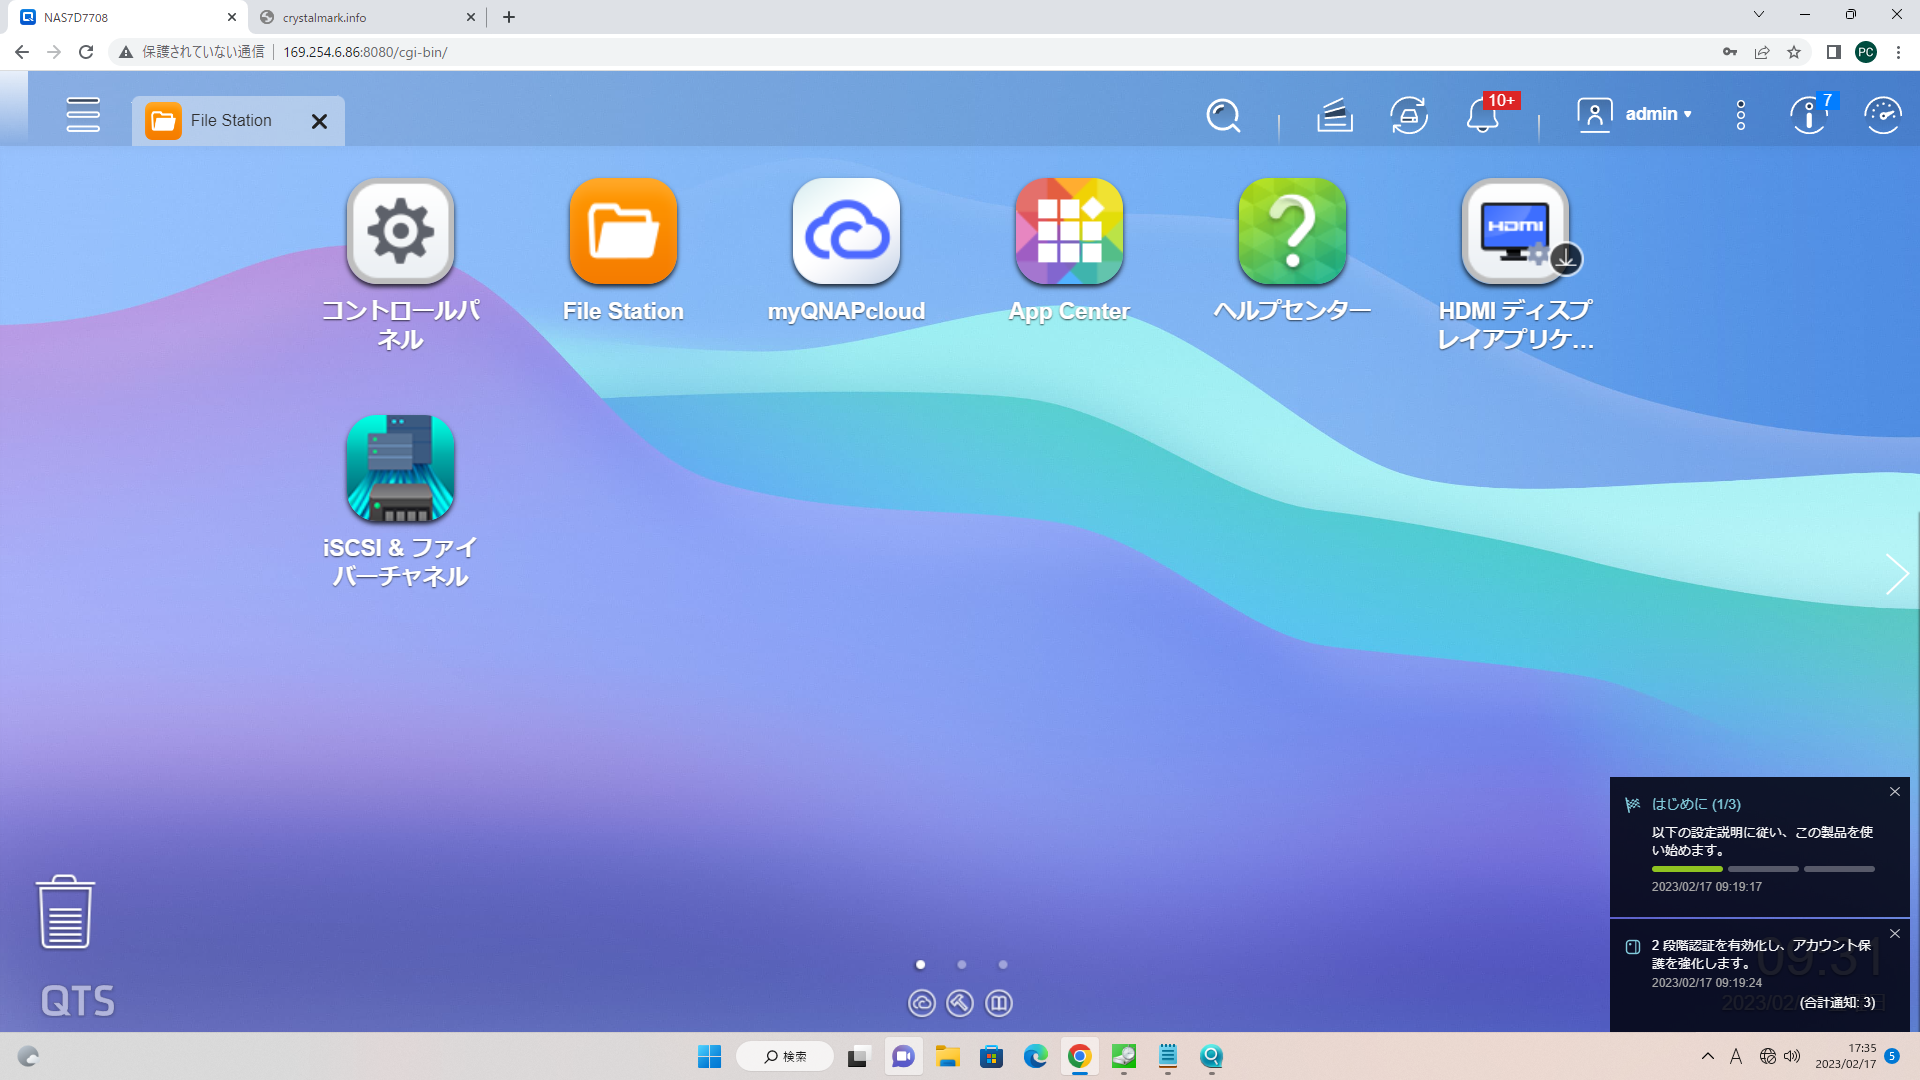Click the not-secure warning triangle icon
Viewport: 1920px width, 1080px height.
click(126, 52)
